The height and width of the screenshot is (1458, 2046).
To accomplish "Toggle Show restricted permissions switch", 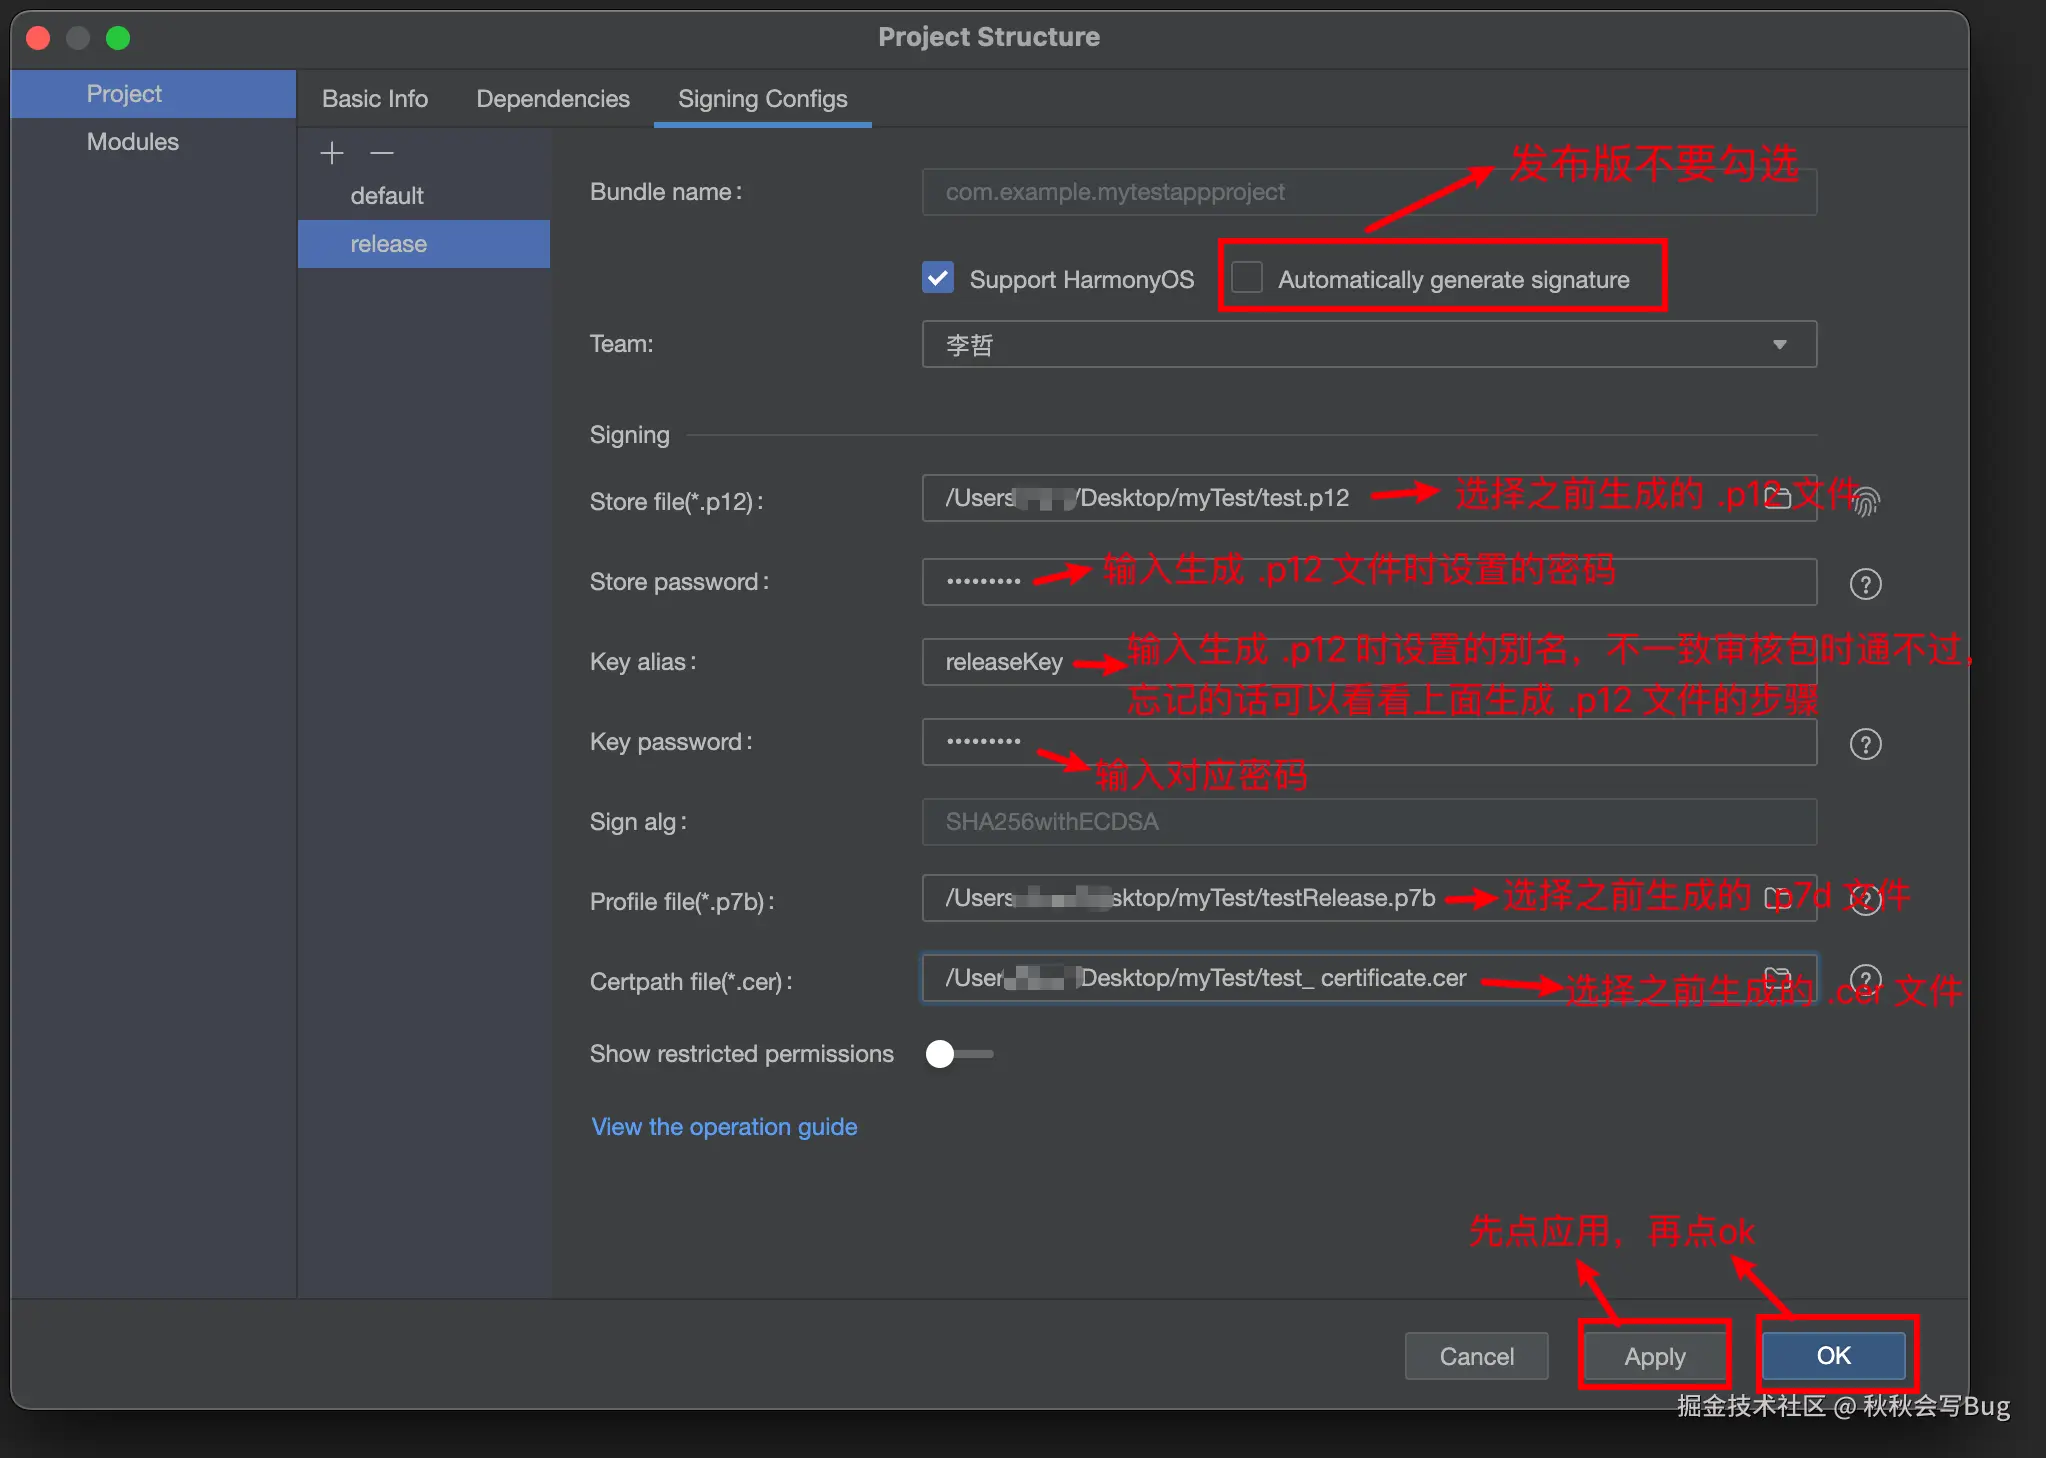I will [958, 1054].
